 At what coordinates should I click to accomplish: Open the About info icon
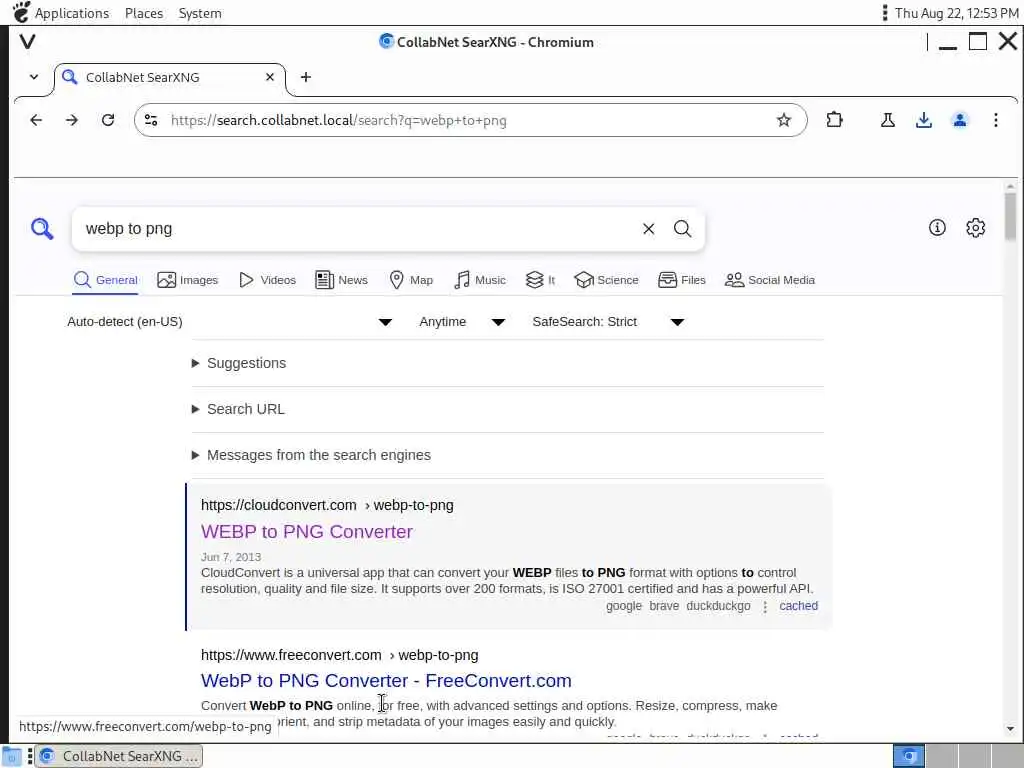(937, 227)
